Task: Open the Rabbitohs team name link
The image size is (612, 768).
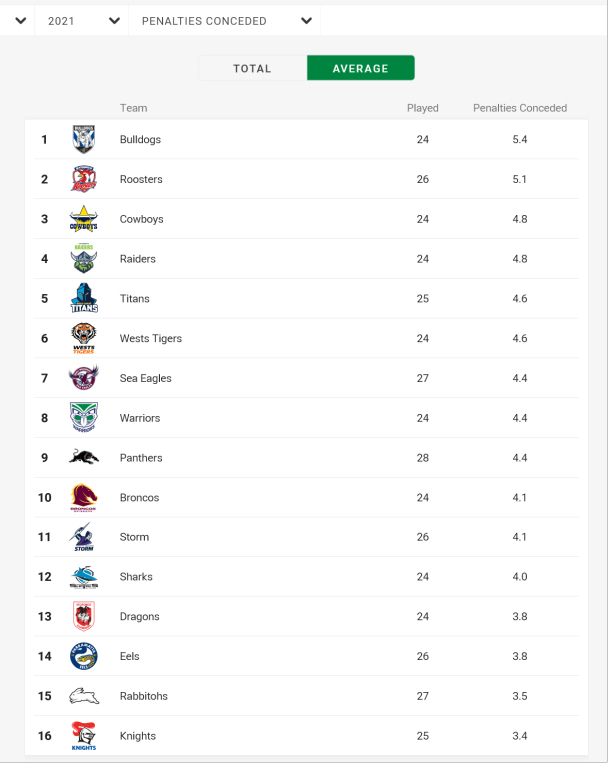Action: pos(143,696)
